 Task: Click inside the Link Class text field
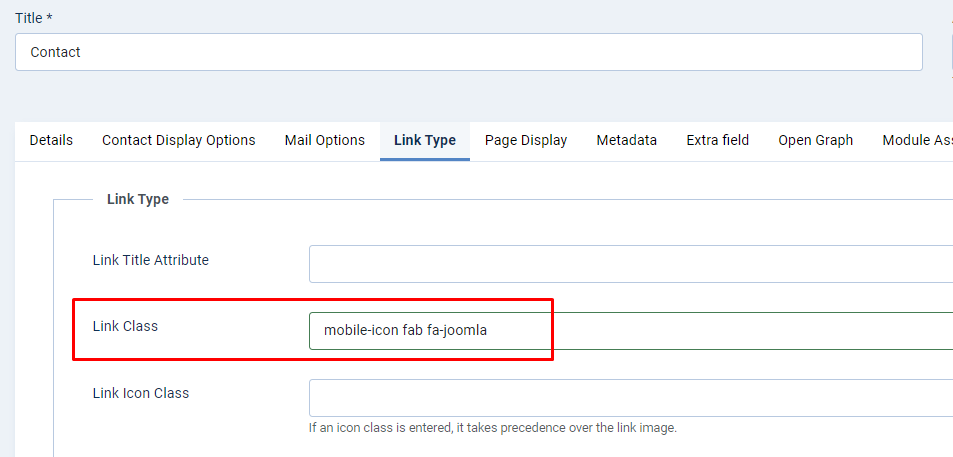click(630, 331)
